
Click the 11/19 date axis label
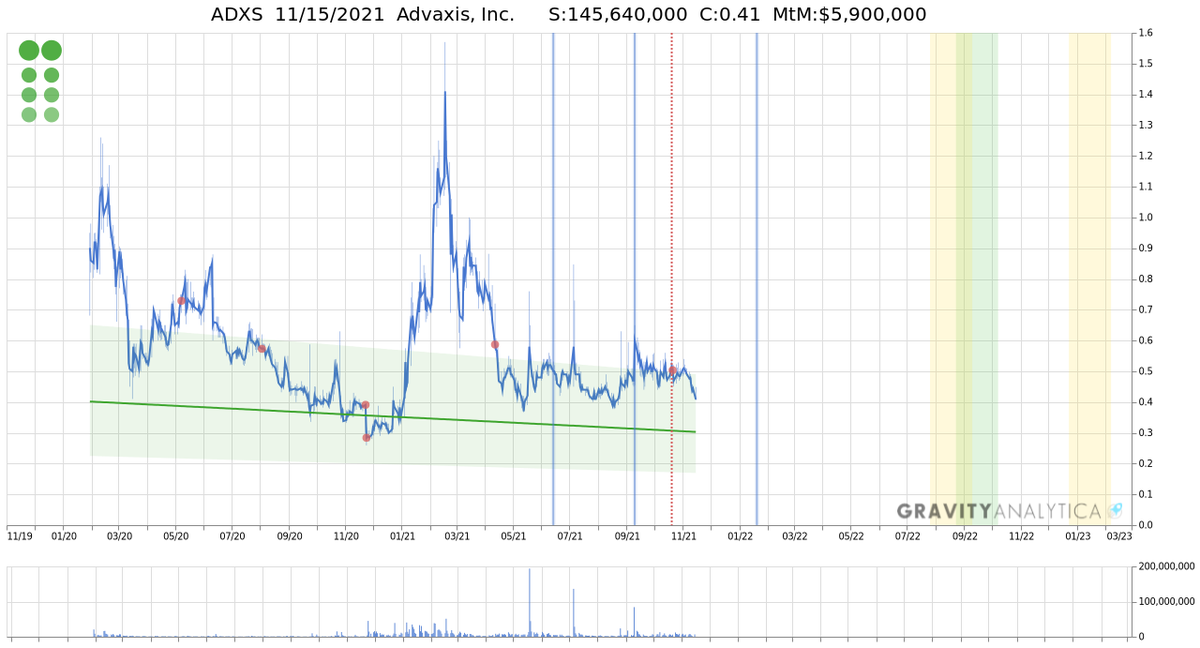20,536
